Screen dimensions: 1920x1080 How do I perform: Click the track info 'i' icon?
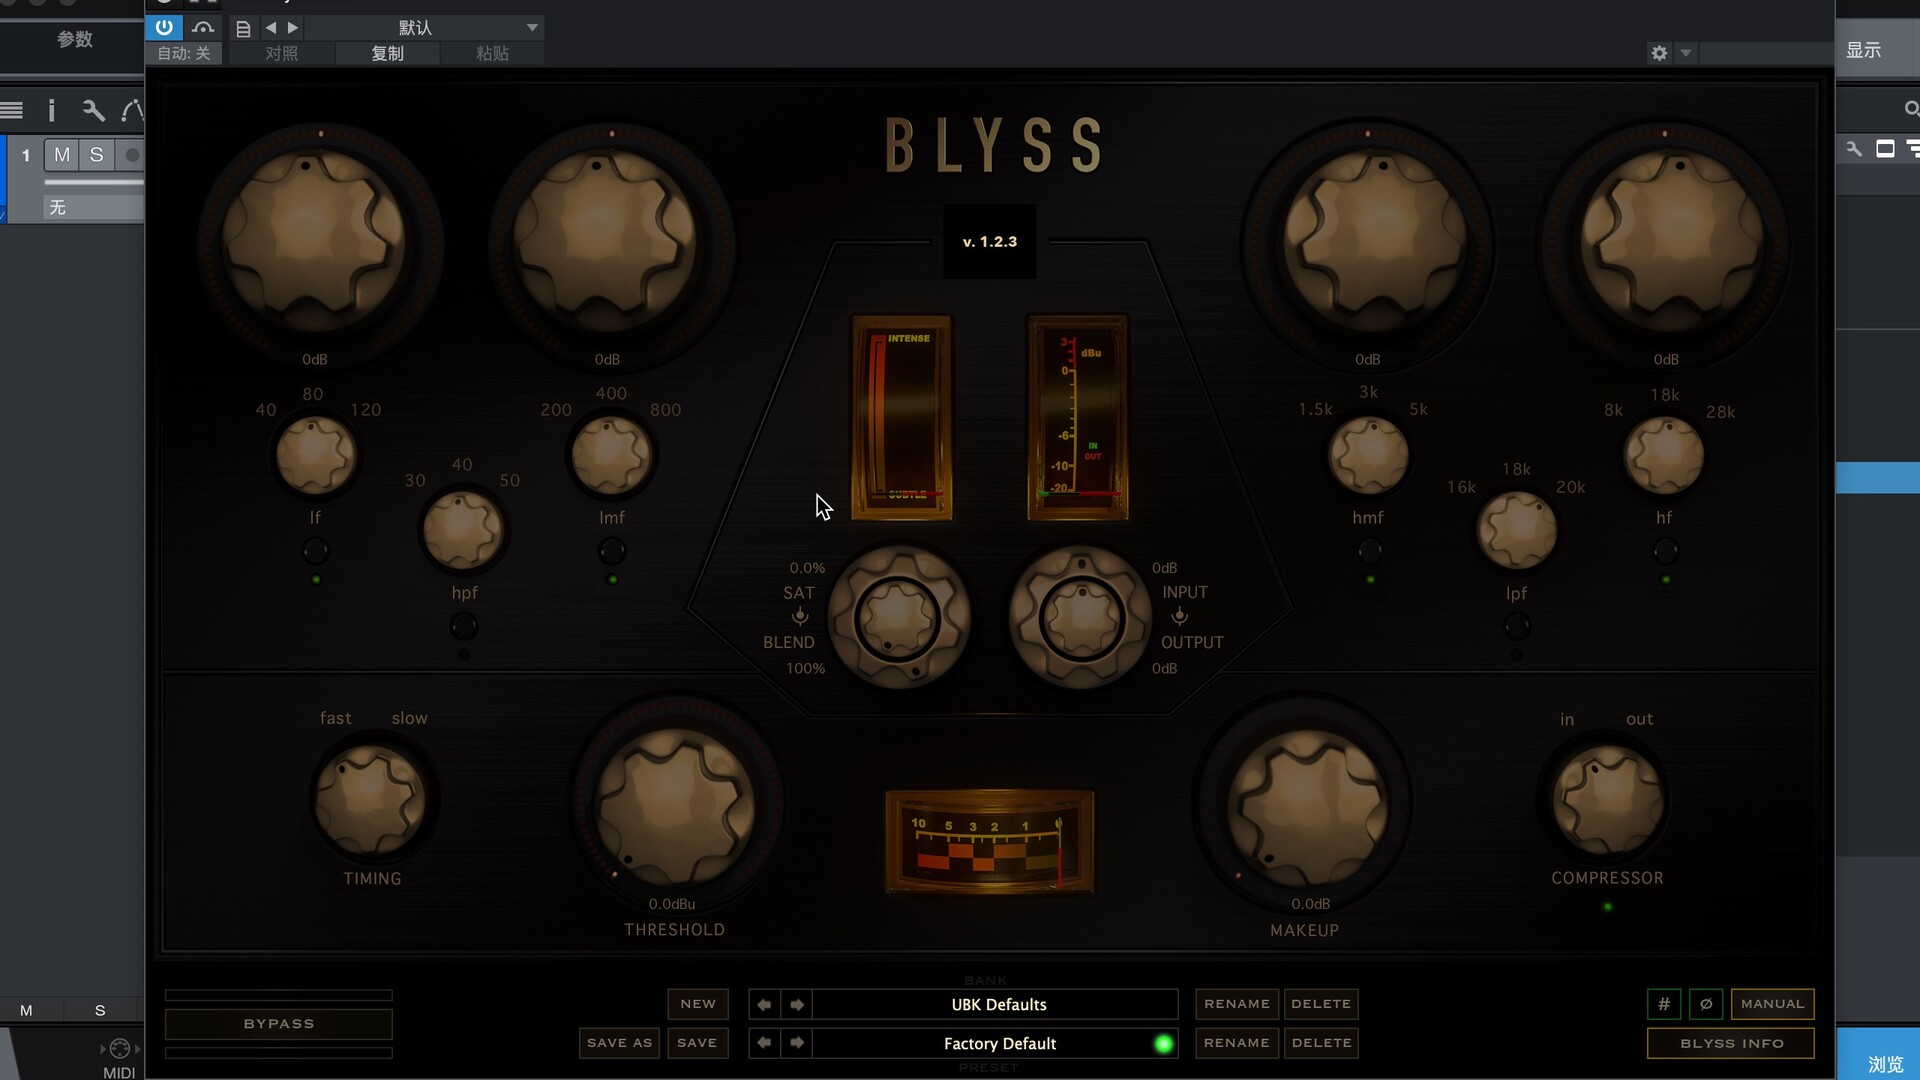click(x=52, y=110)
